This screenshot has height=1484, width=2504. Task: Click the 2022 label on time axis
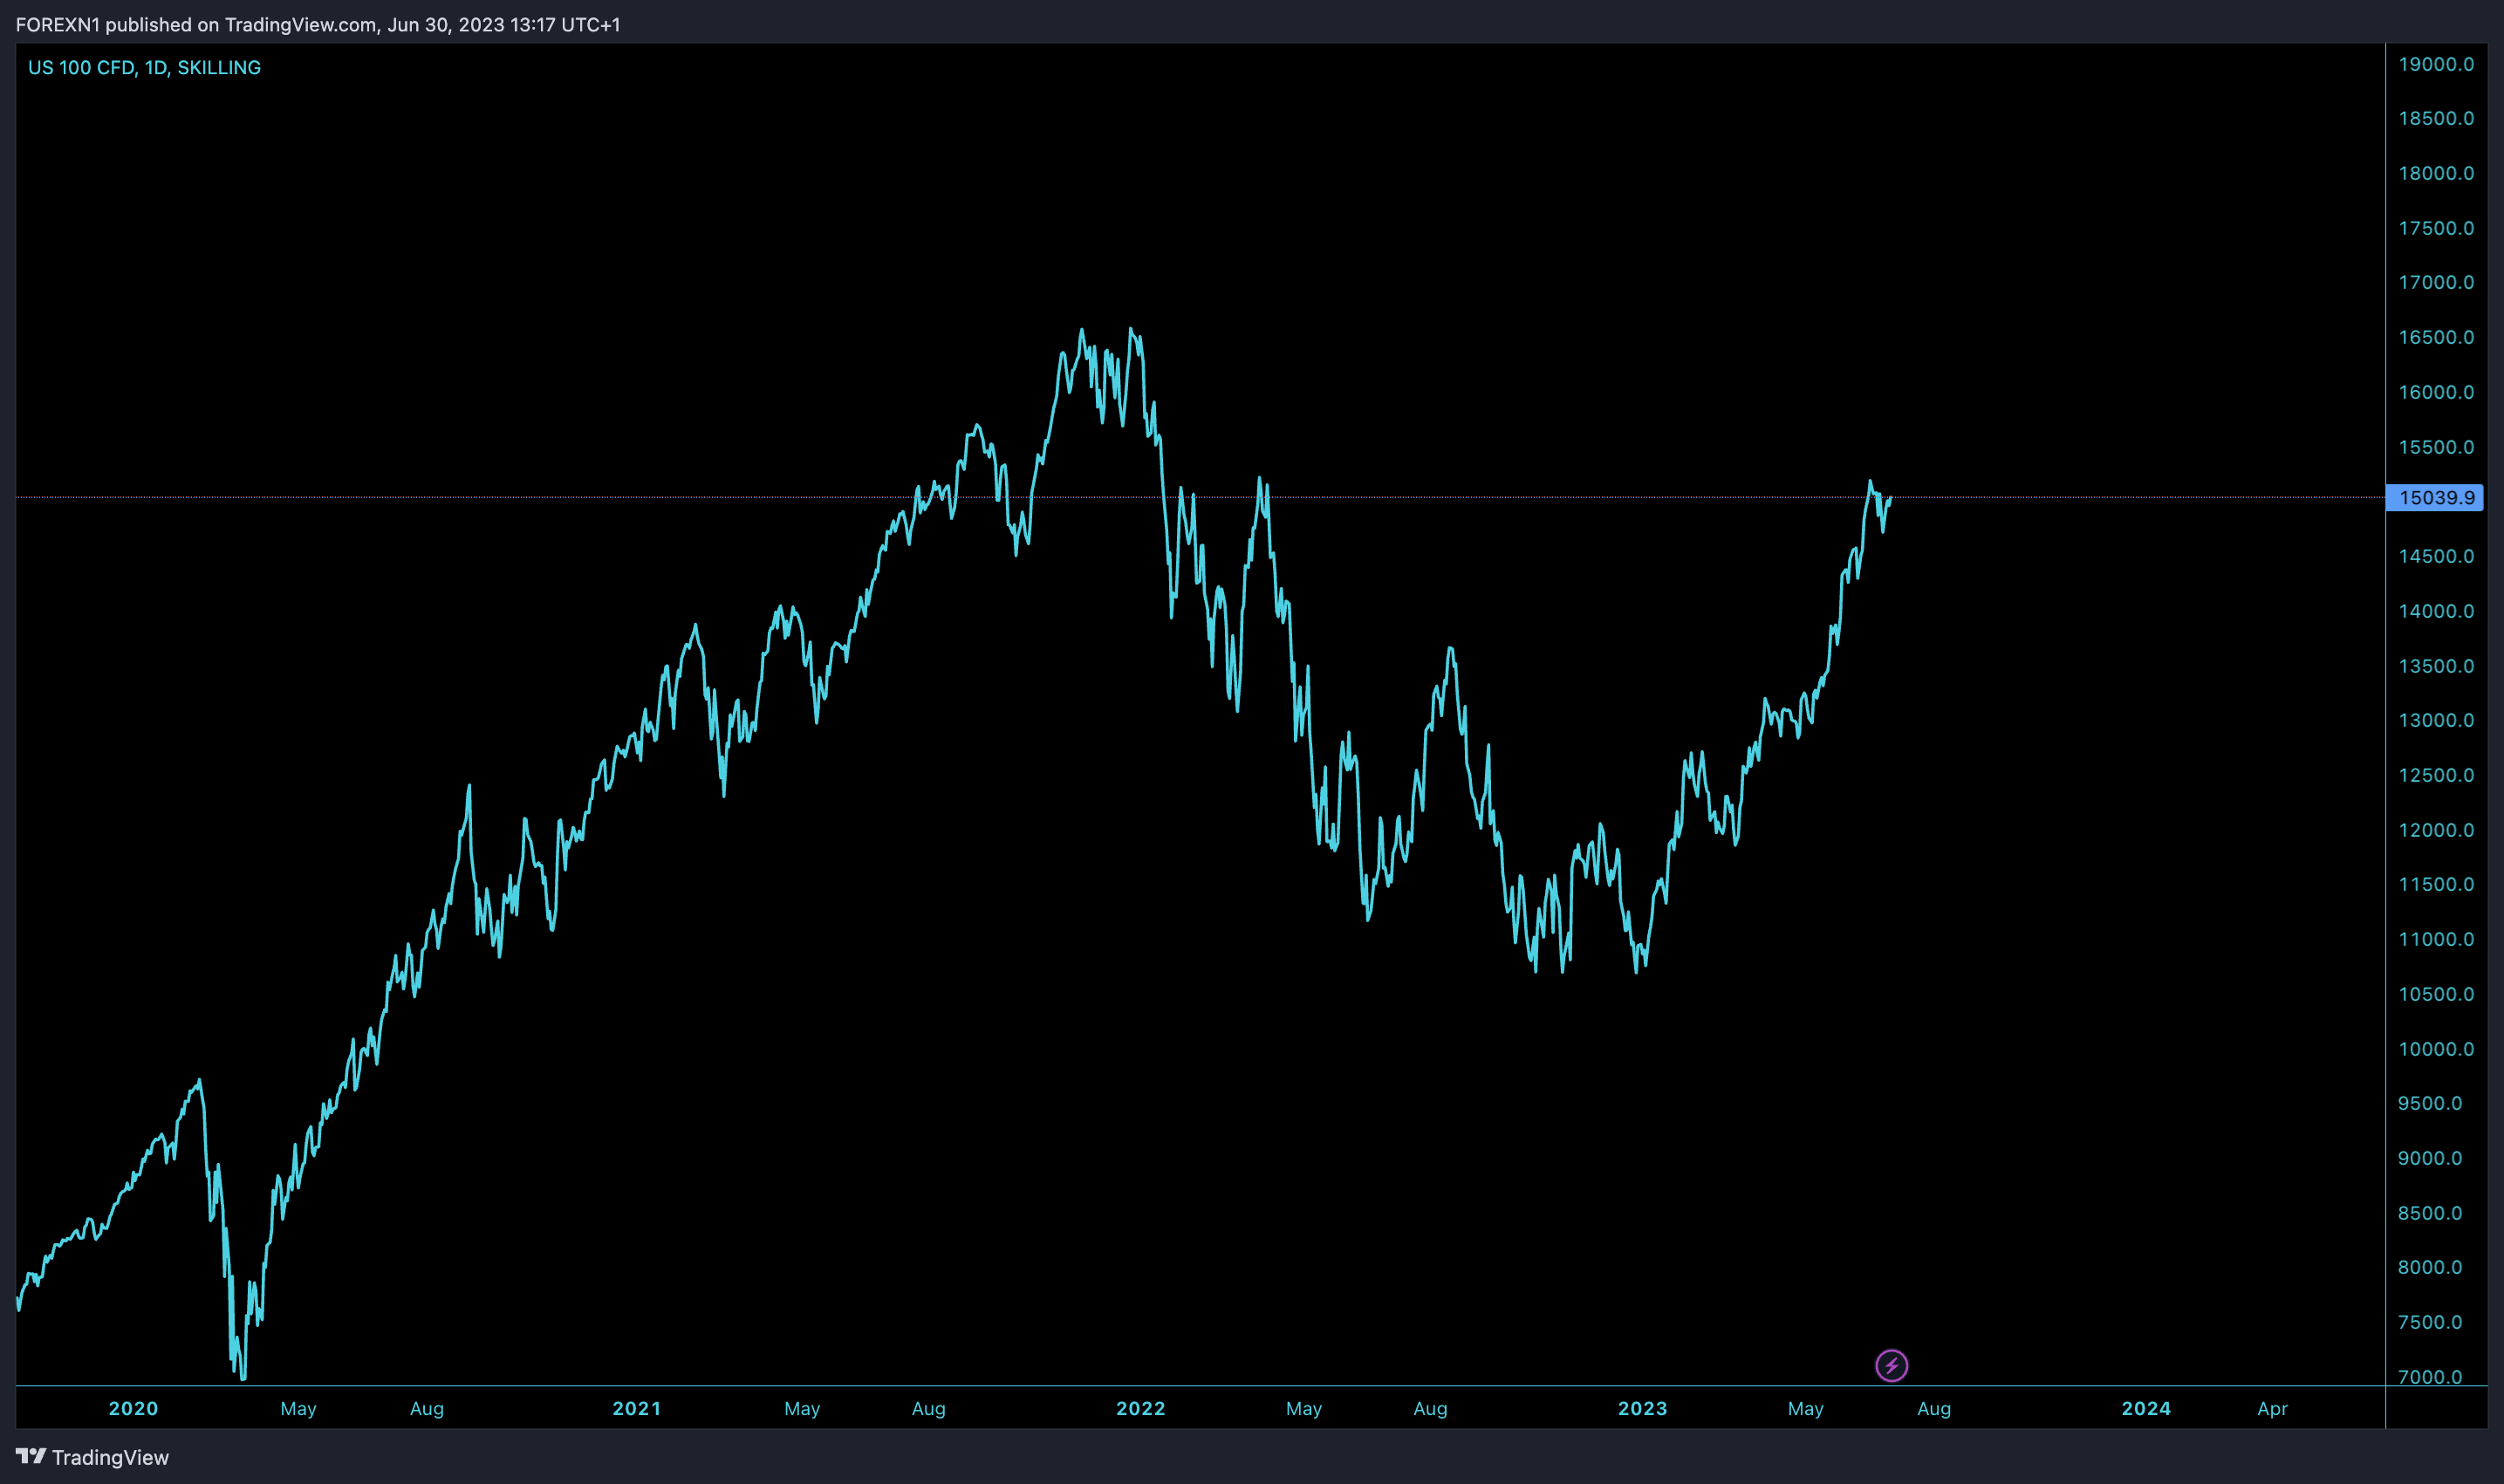[x=1141, y=1408]
